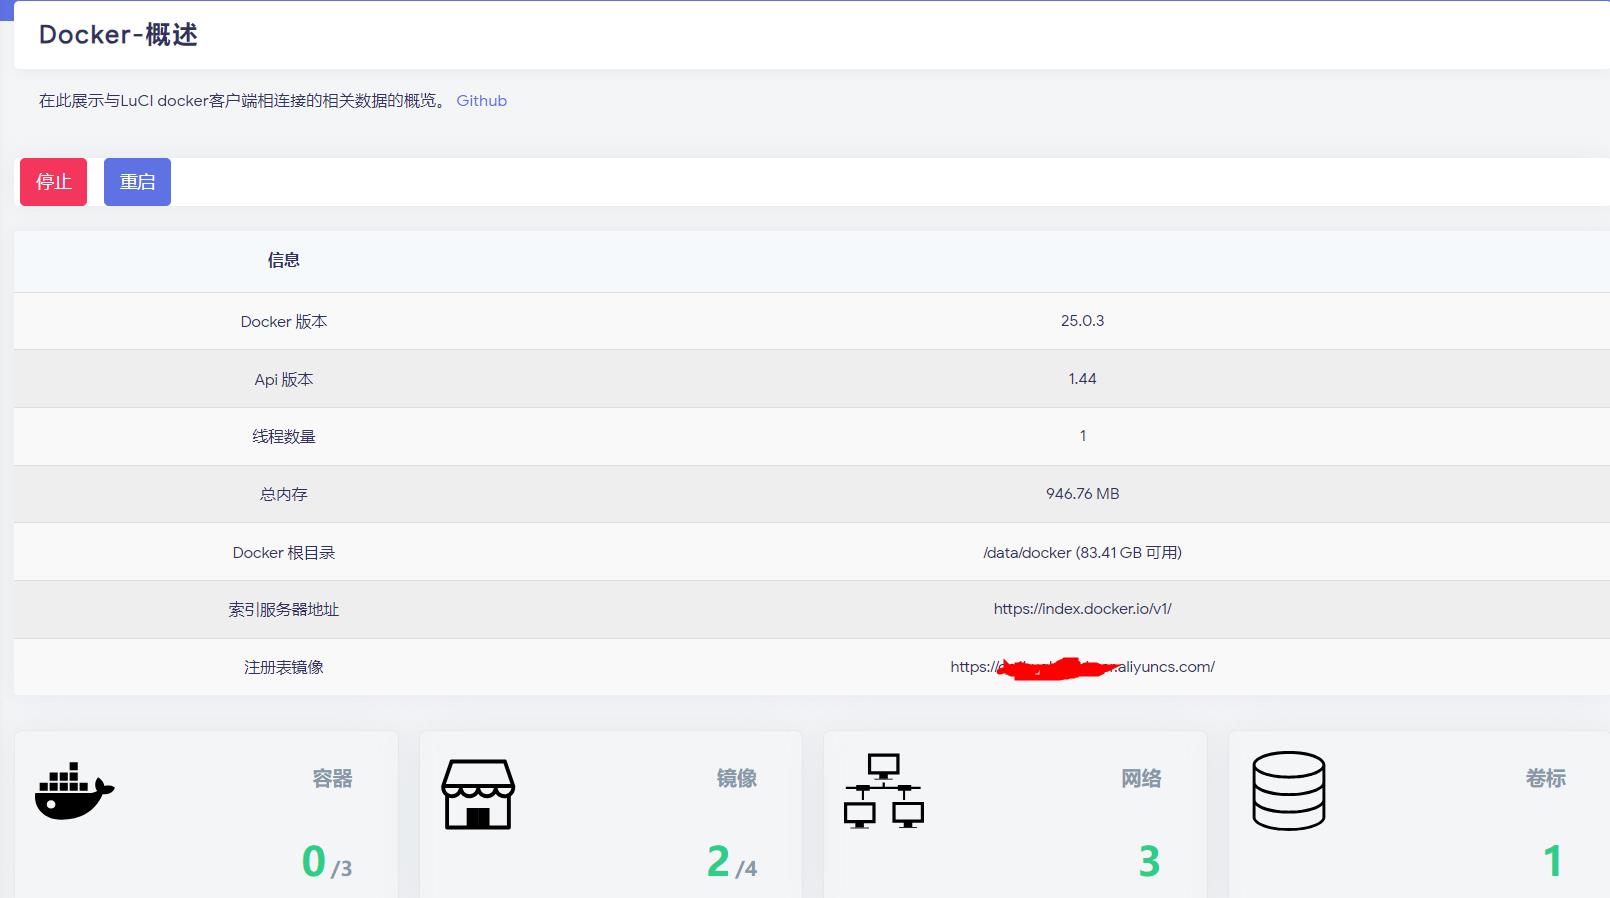This screenshot has height=898, width=1610.
Task: Click the network count 3
Action: coord(1149,861)
